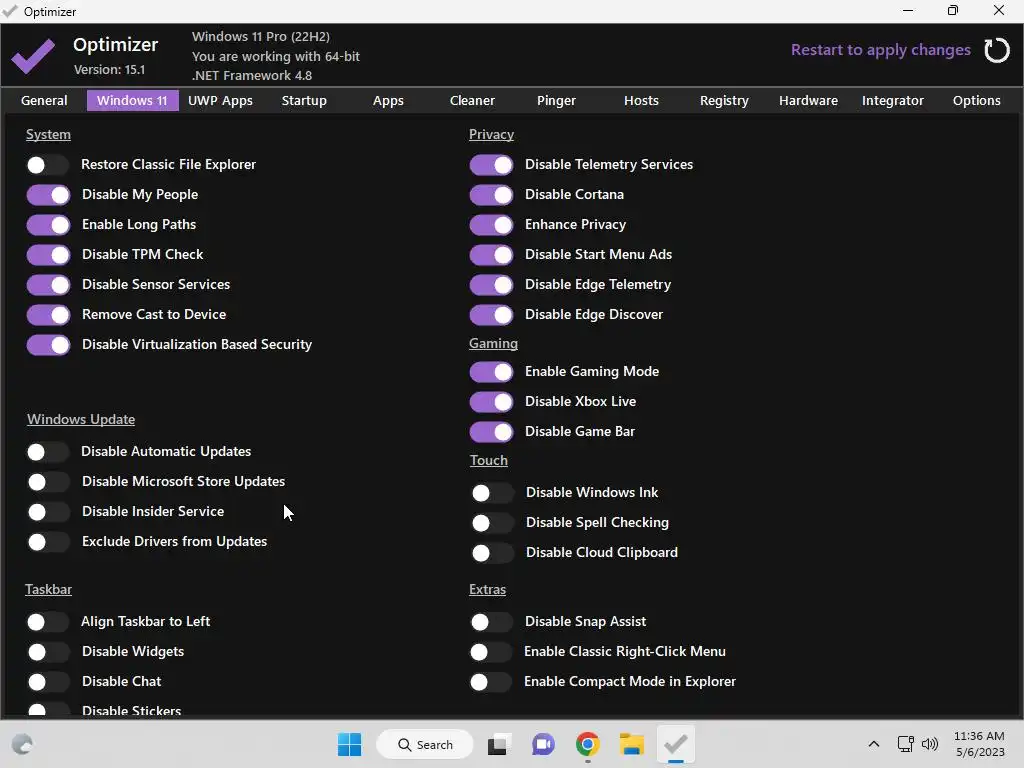Open Google Chrome from taskbar

[588, 744]
